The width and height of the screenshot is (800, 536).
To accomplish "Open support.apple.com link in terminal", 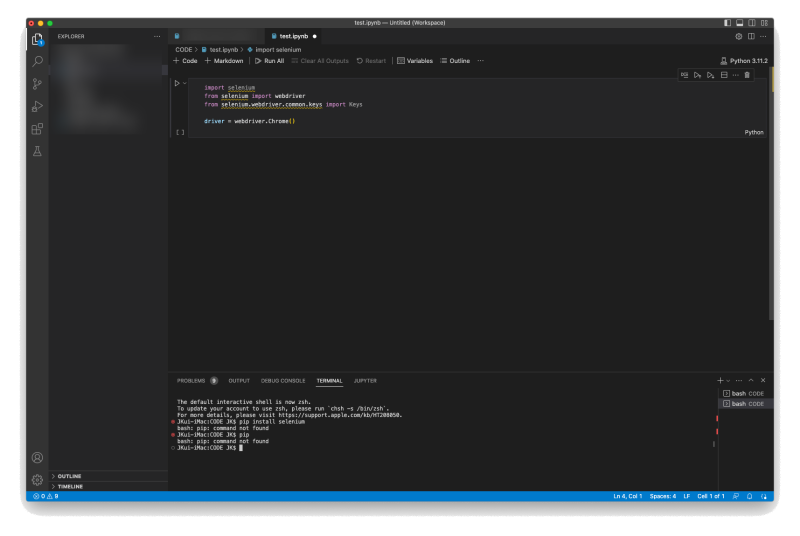I will pos(340,415).
